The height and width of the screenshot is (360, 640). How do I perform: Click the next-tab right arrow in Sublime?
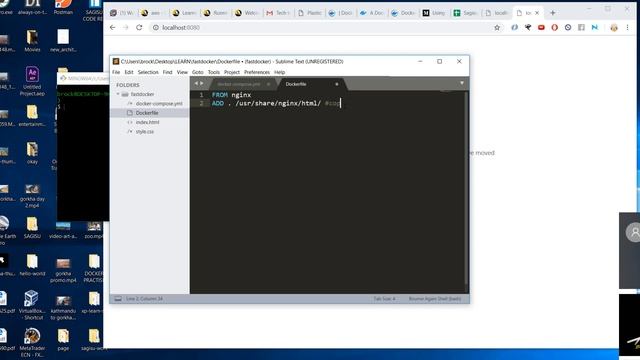(x=202, y=84)
